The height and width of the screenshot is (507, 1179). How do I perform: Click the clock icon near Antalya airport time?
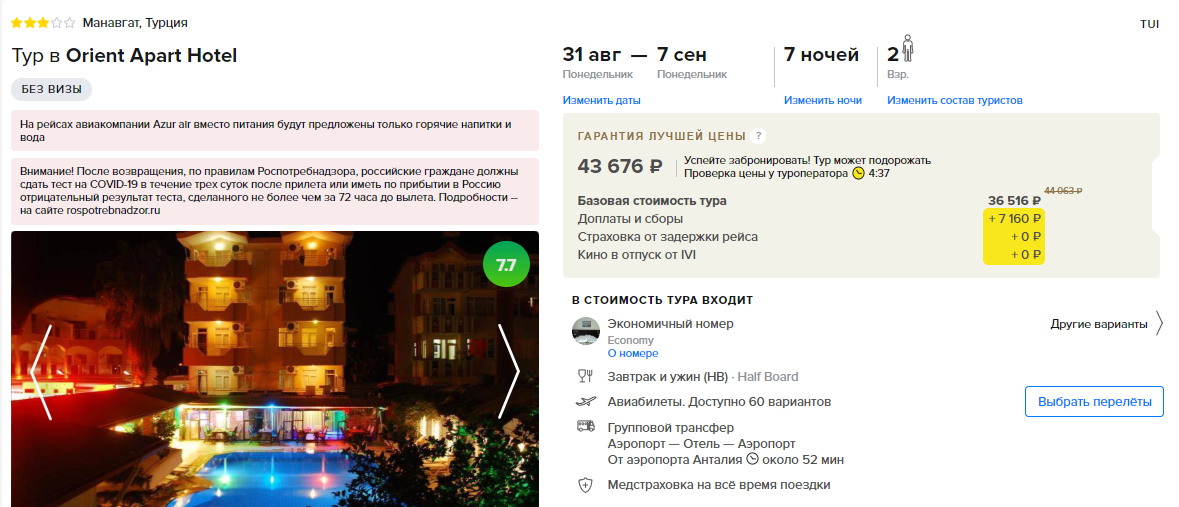pyautogui.click(x=752, y=459)
